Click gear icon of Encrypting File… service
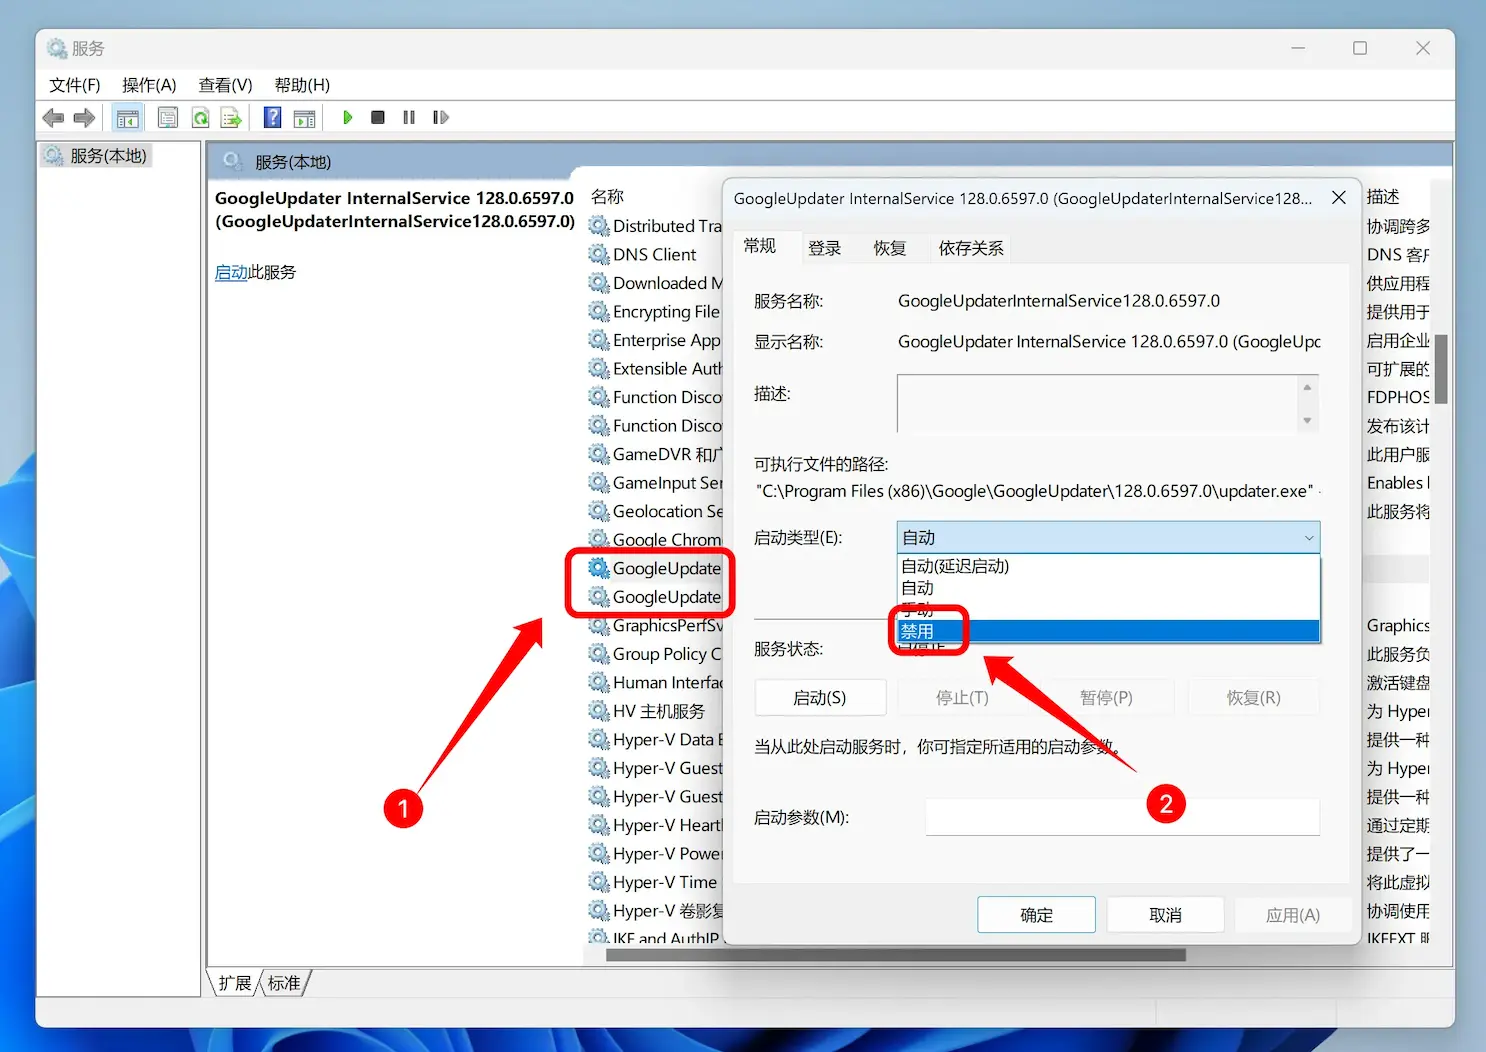Screen dimensions: 1486x1052 [598, 311]
